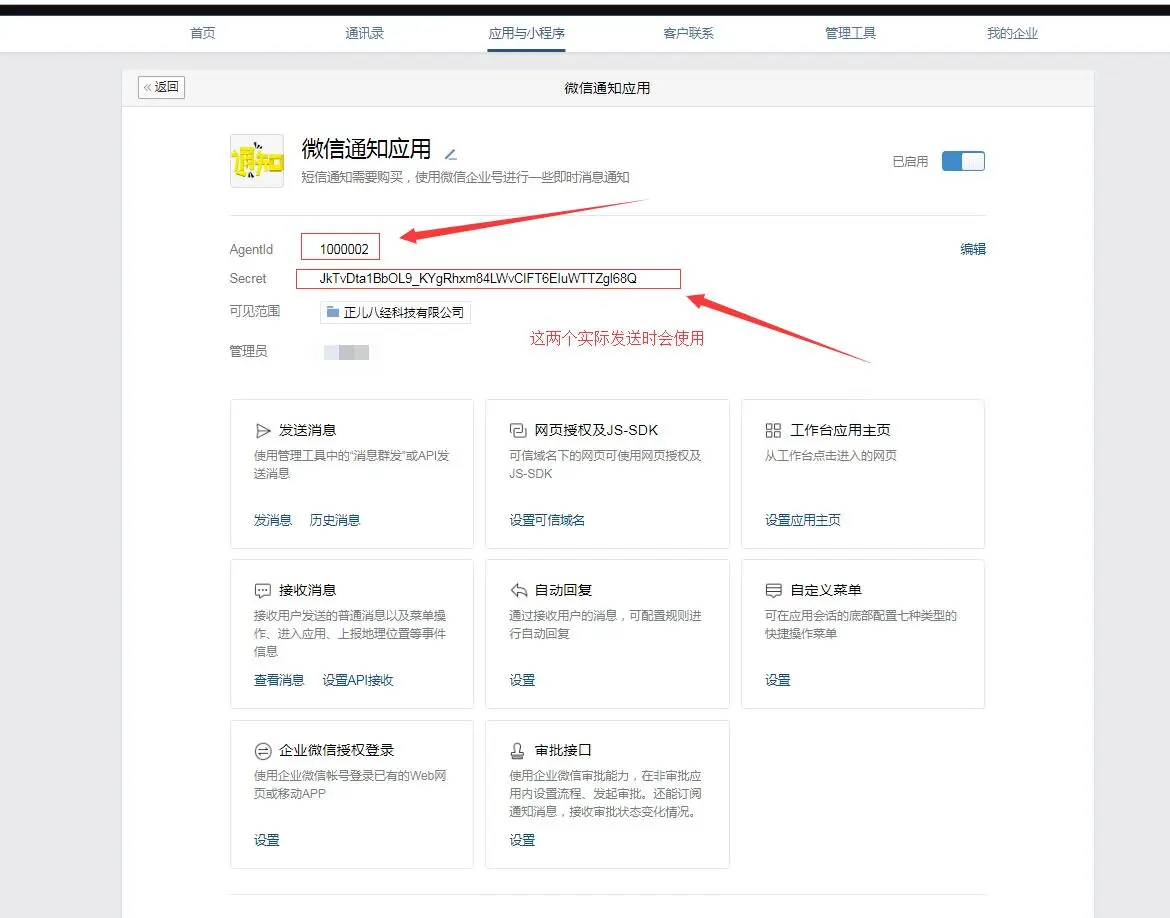Viewport: 1170px width, 918px height.
Task: Click the 微信通知应用 app logo thumbnail
Action: pos(257,160)
